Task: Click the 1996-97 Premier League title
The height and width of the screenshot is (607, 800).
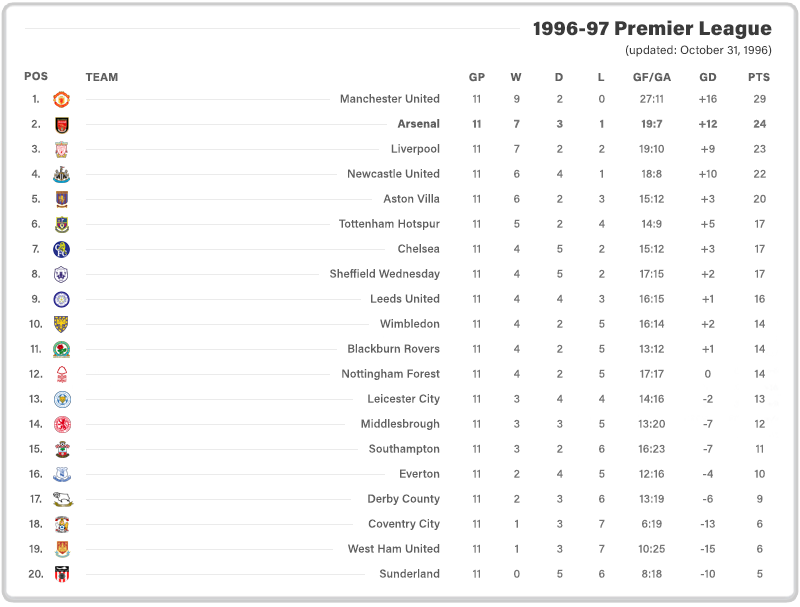Action: click(x=652, y=29)
